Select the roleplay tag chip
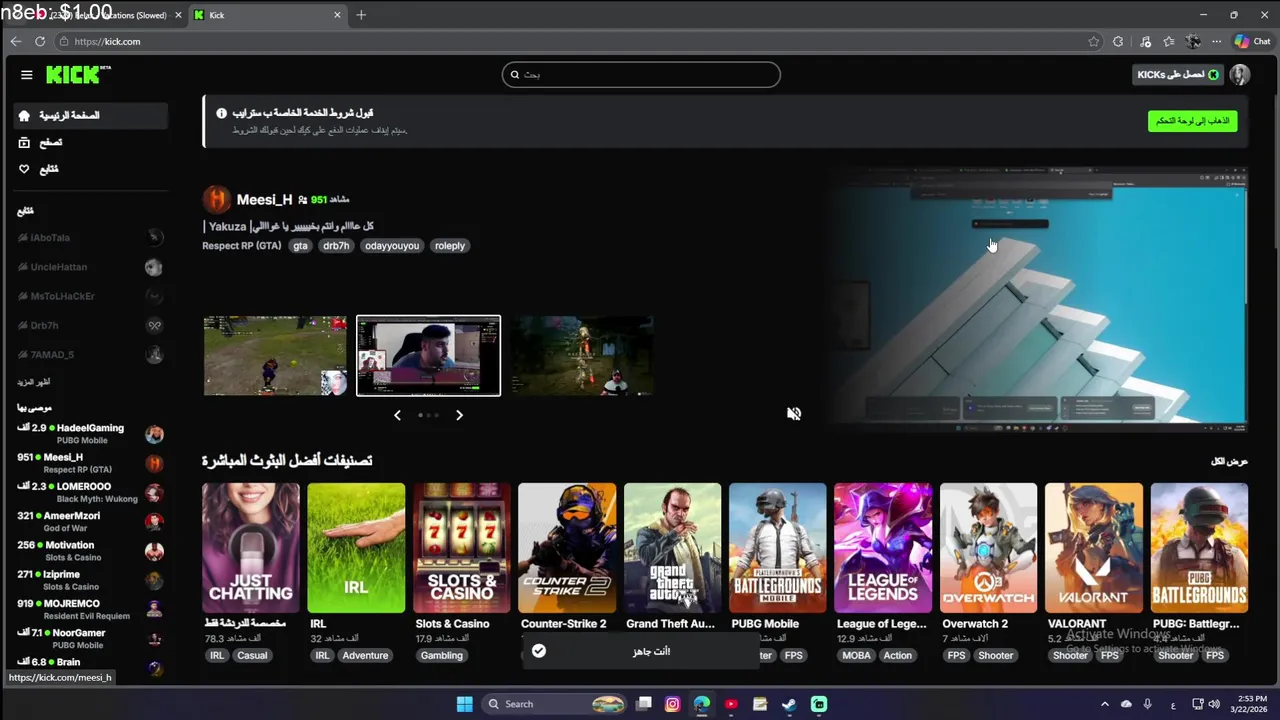Screen dimensions: 1280x720 click(x=450, y=246)
